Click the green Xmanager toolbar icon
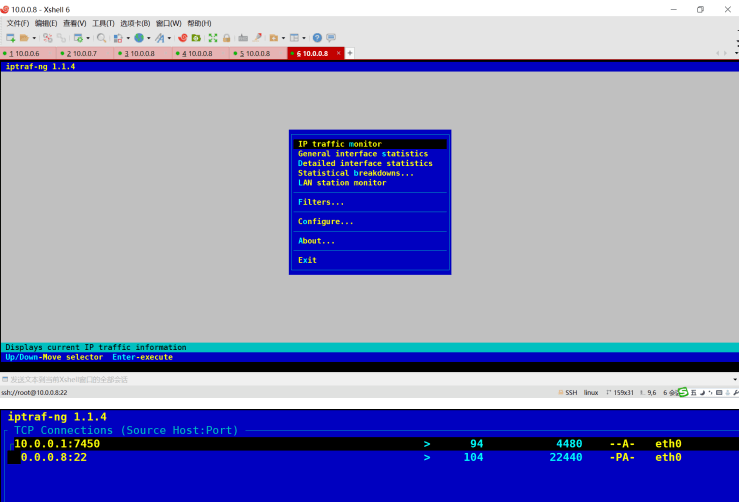 (196, 38)
